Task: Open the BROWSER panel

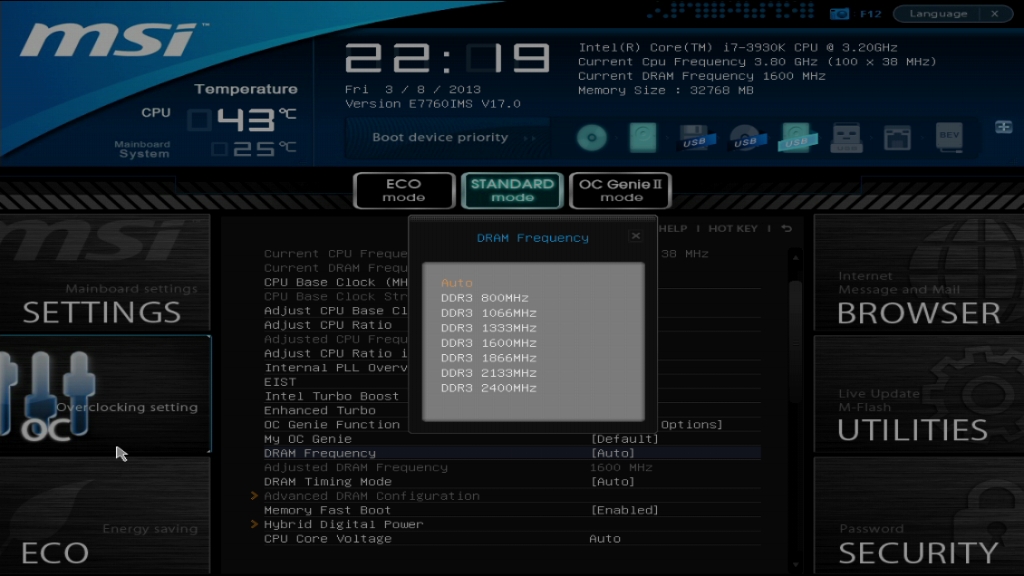Action: (918, 273)
